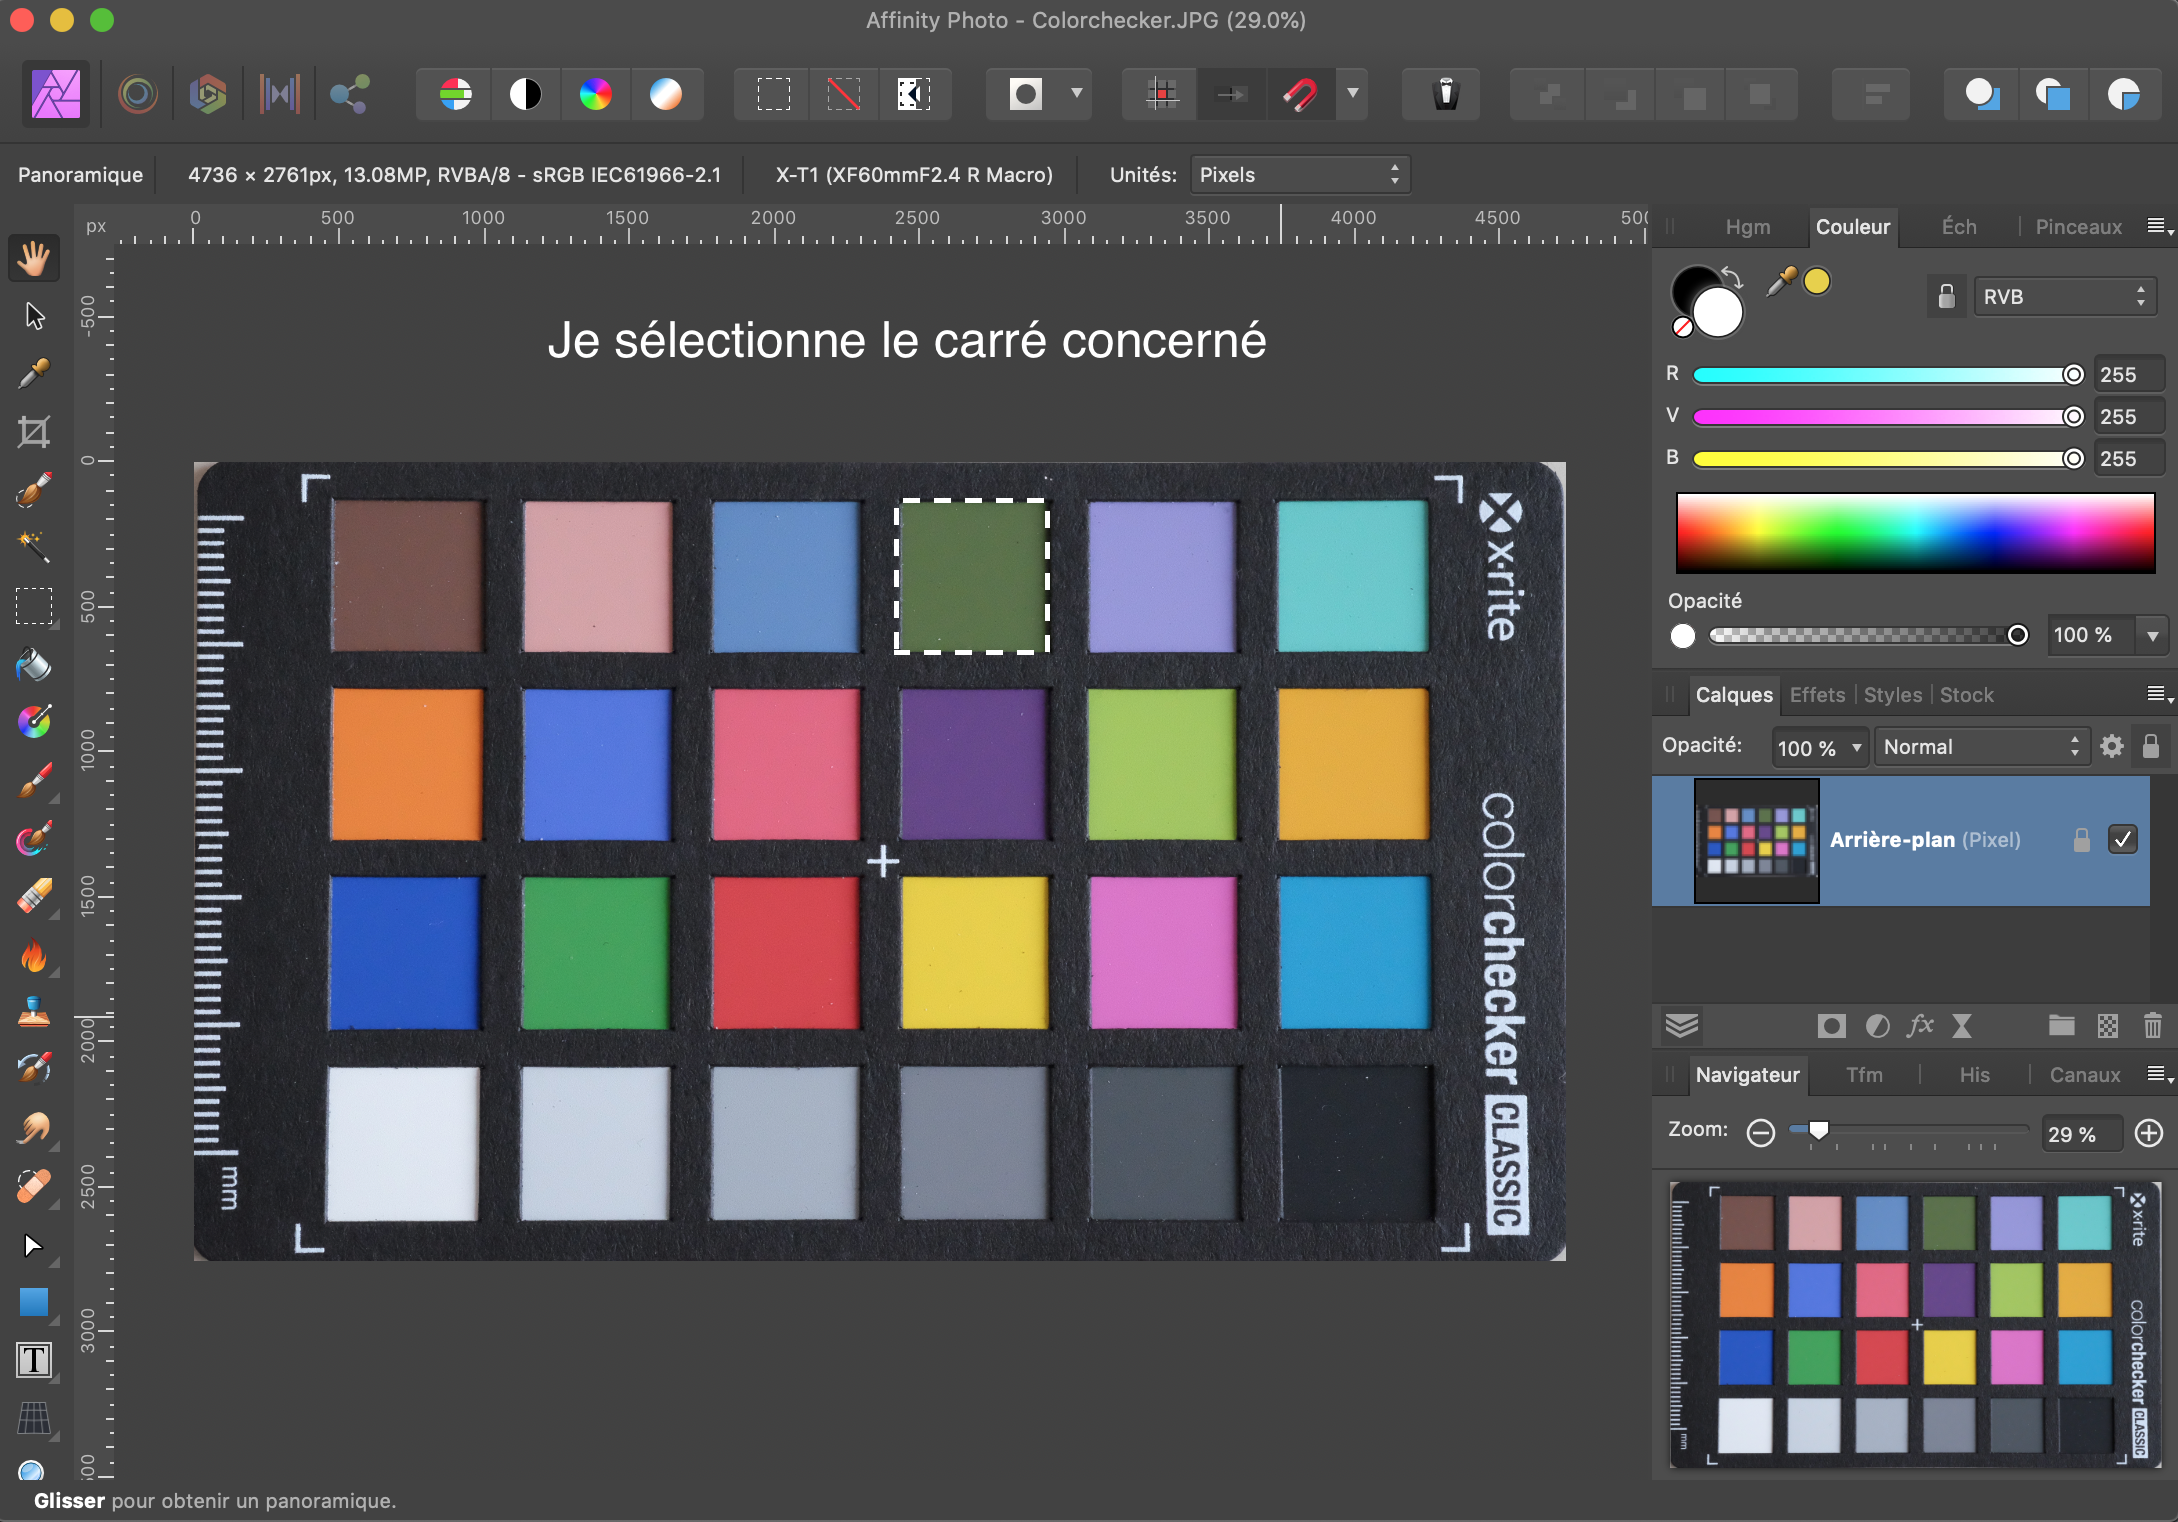
Task: Click the Deselect toolbar icon
Action: (843, 95)
